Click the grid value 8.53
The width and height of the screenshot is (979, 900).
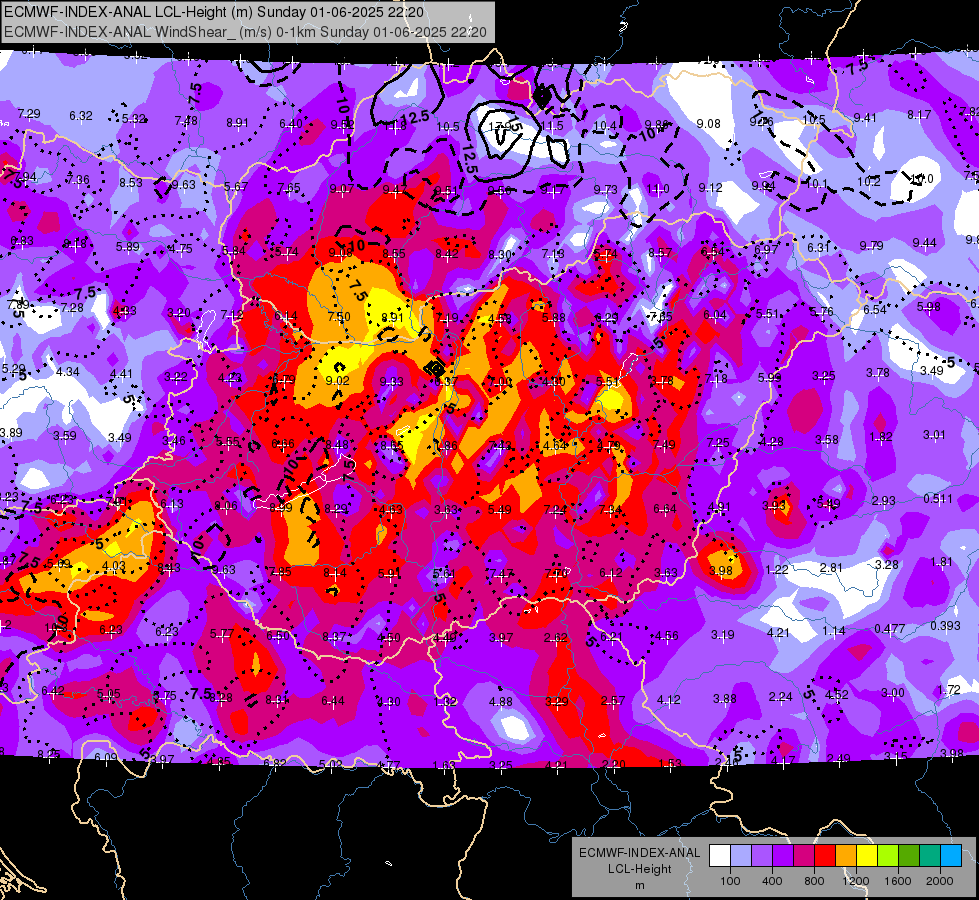point(131,182)
